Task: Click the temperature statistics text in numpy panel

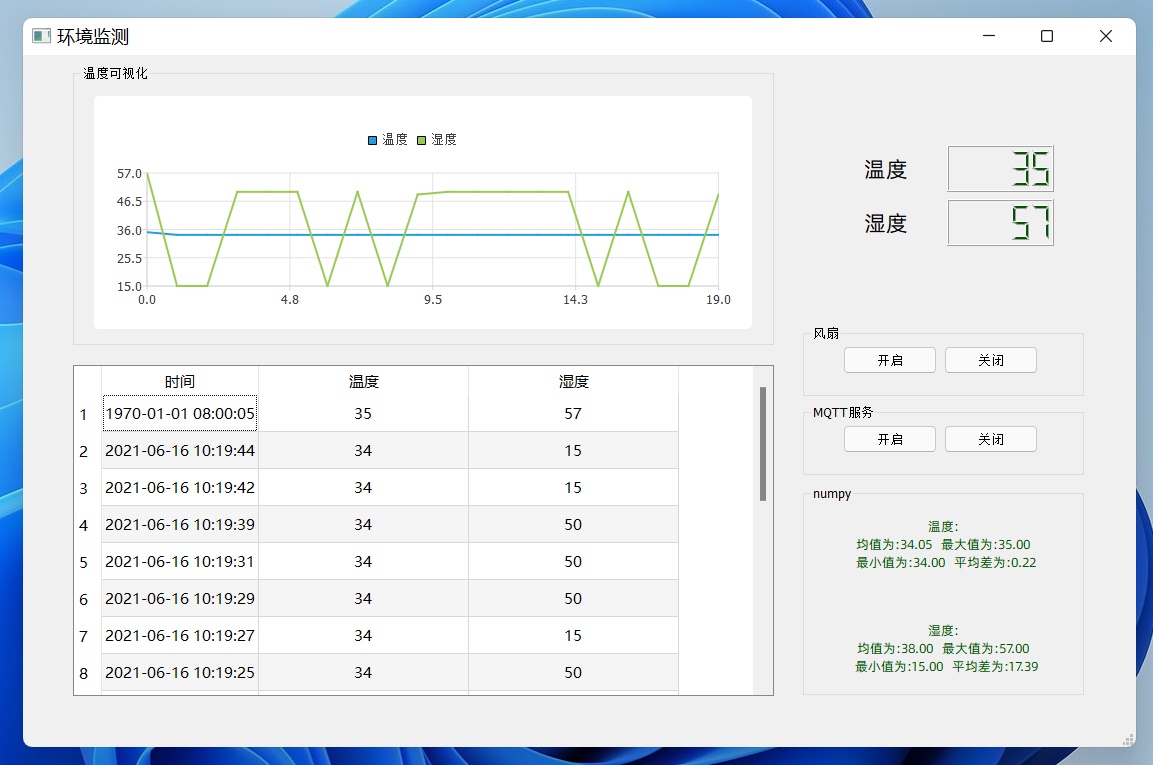Action: point(943,544)
